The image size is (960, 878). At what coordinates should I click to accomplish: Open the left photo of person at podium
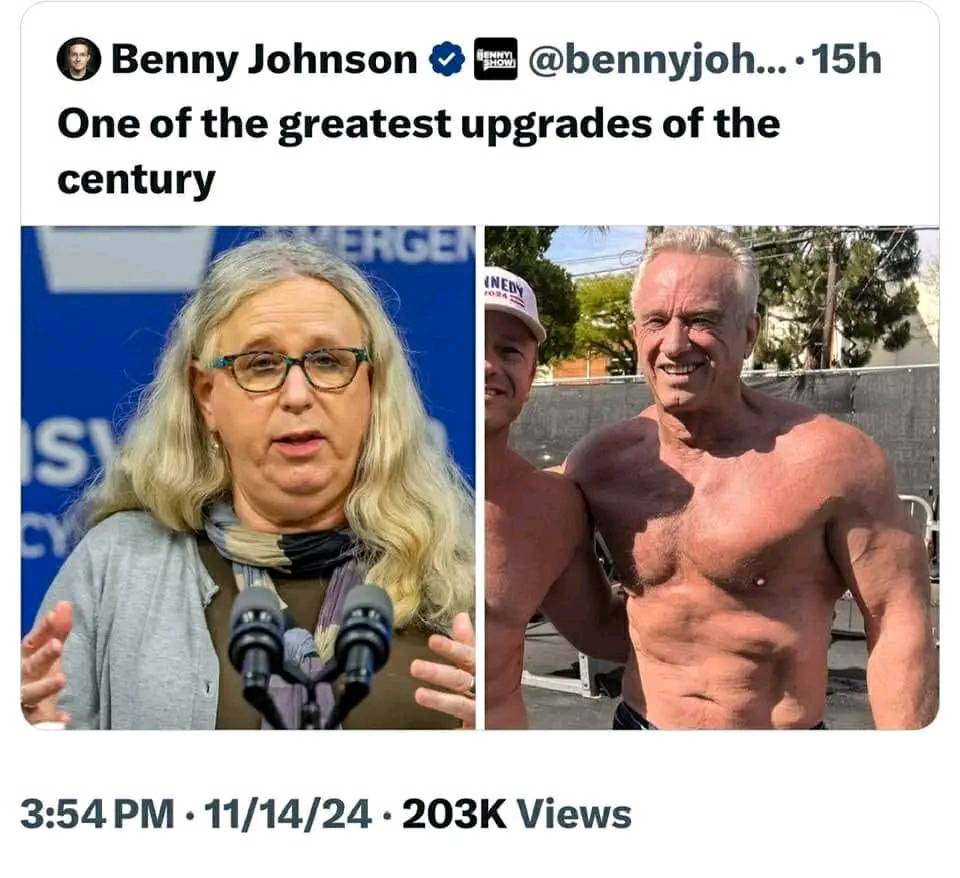[x=248, y=478]
